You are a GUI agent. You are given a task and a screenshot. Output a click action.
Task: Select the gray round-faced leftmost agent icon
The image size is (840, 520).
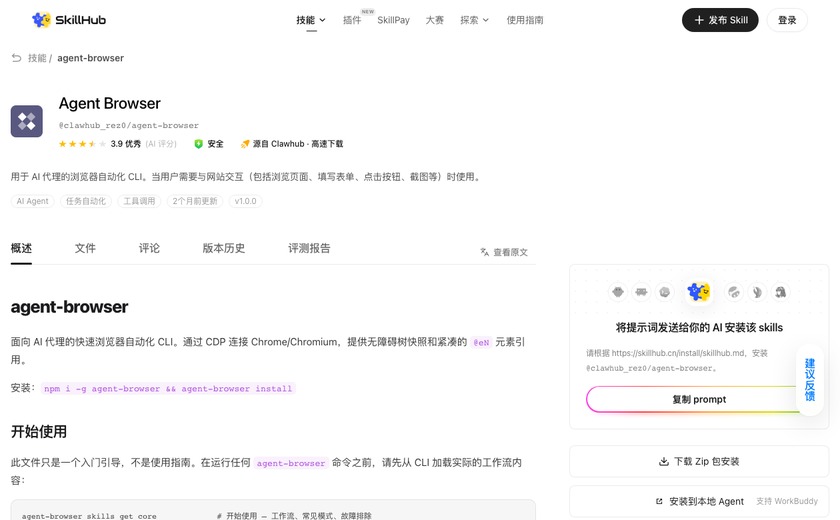click(618, 292)
